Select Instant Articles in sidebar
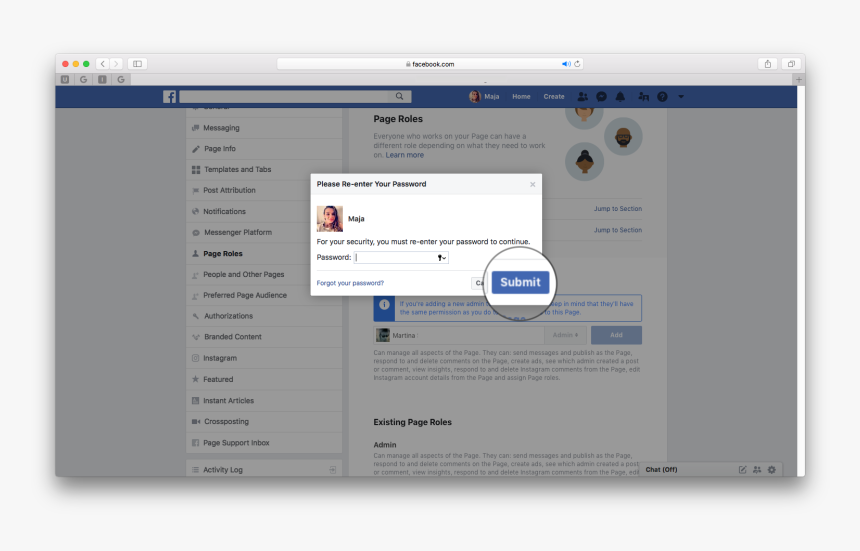 click(x=264, y=401)
